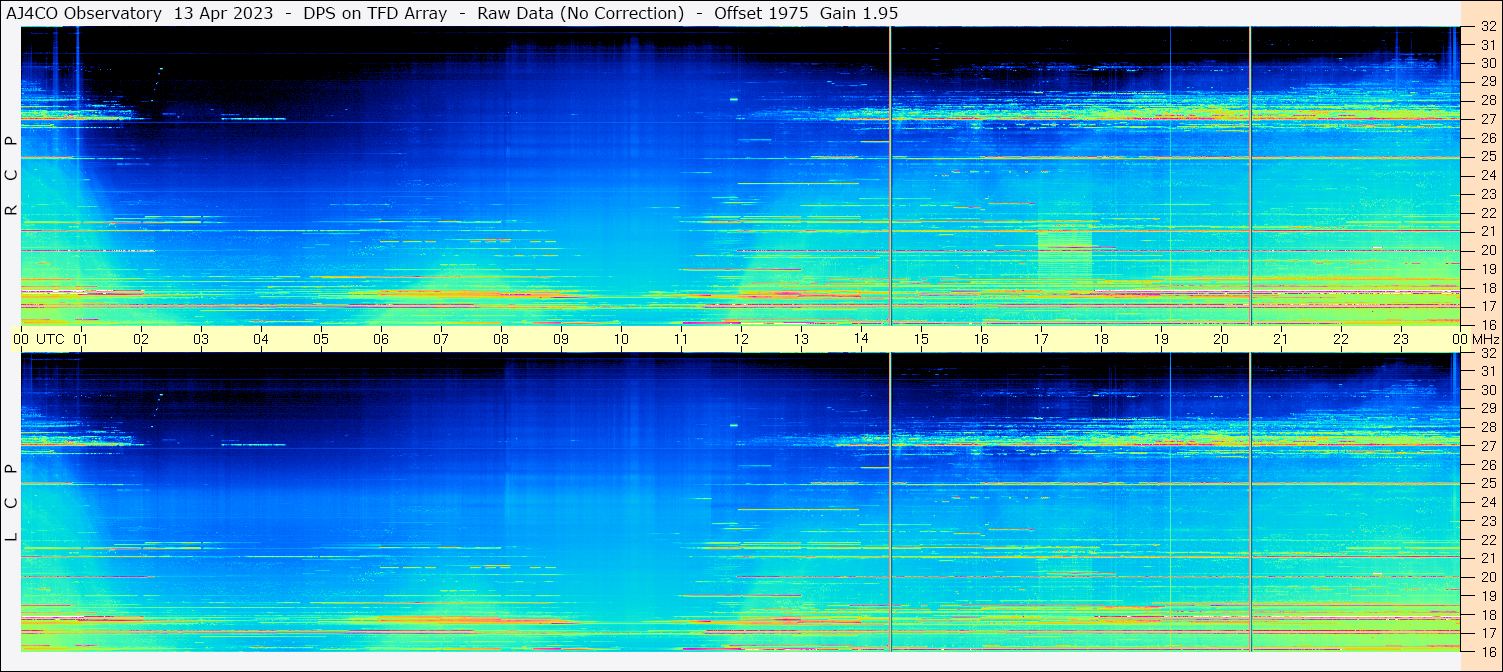Click the 22 MHz label of LCP panel
1503x672 pixels.
pos(1488,540)
